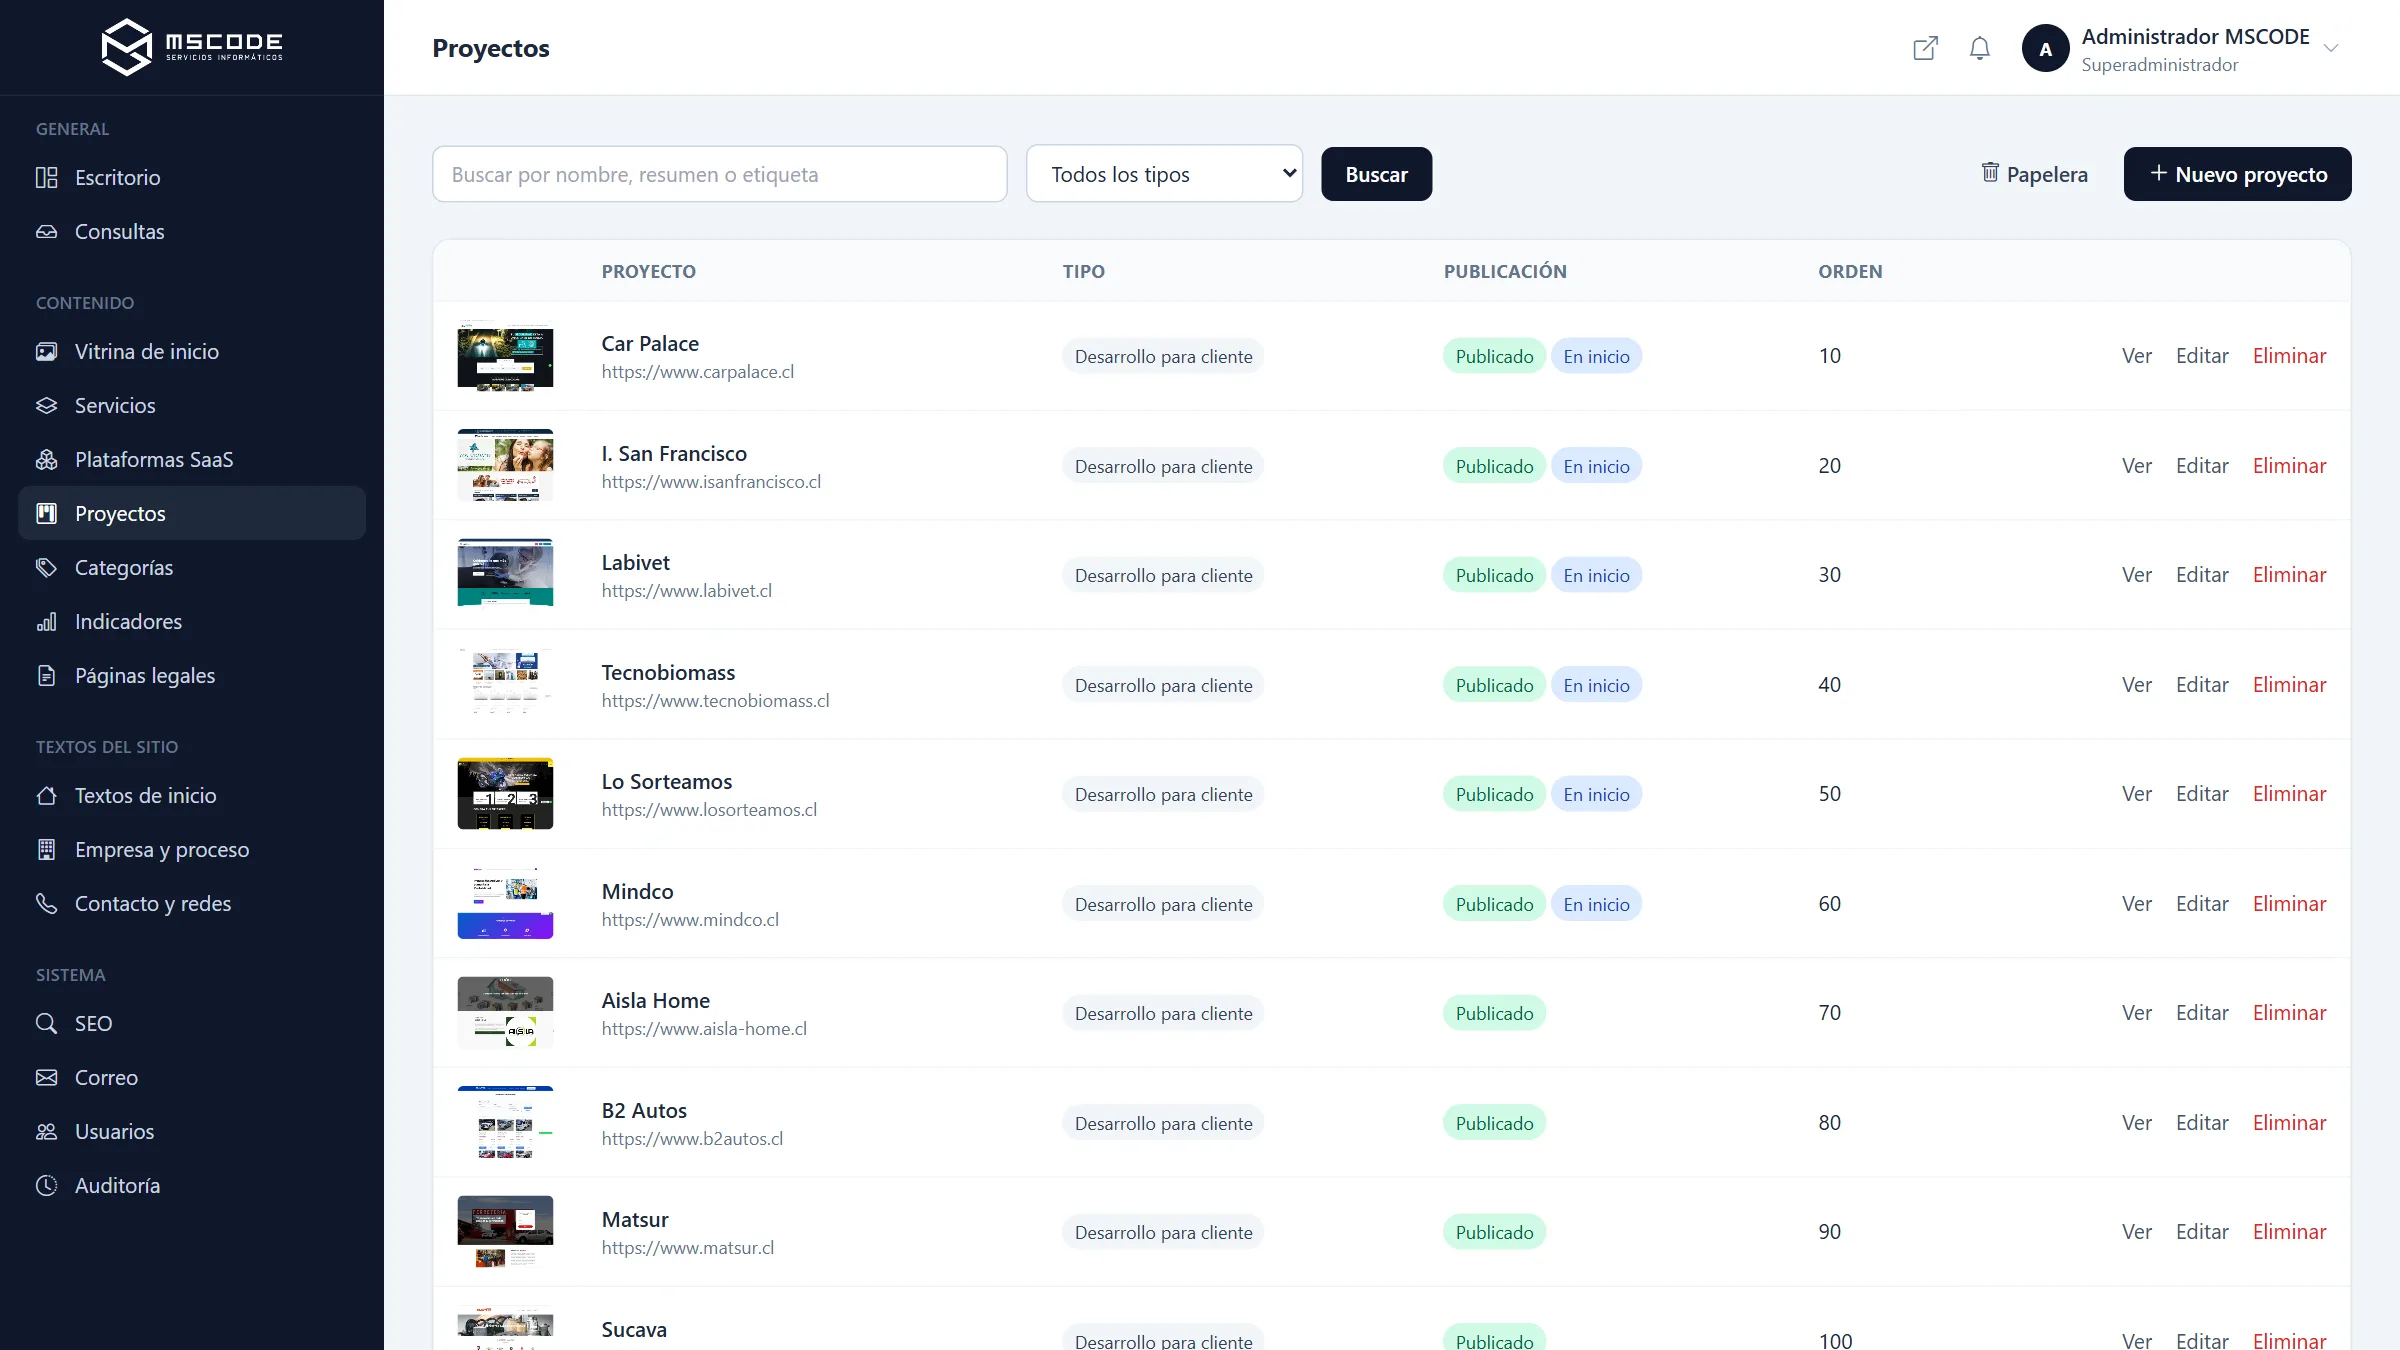Screen dimensions: 2400x1350
Task: Click order value 50
Action: pos(1829,794)
